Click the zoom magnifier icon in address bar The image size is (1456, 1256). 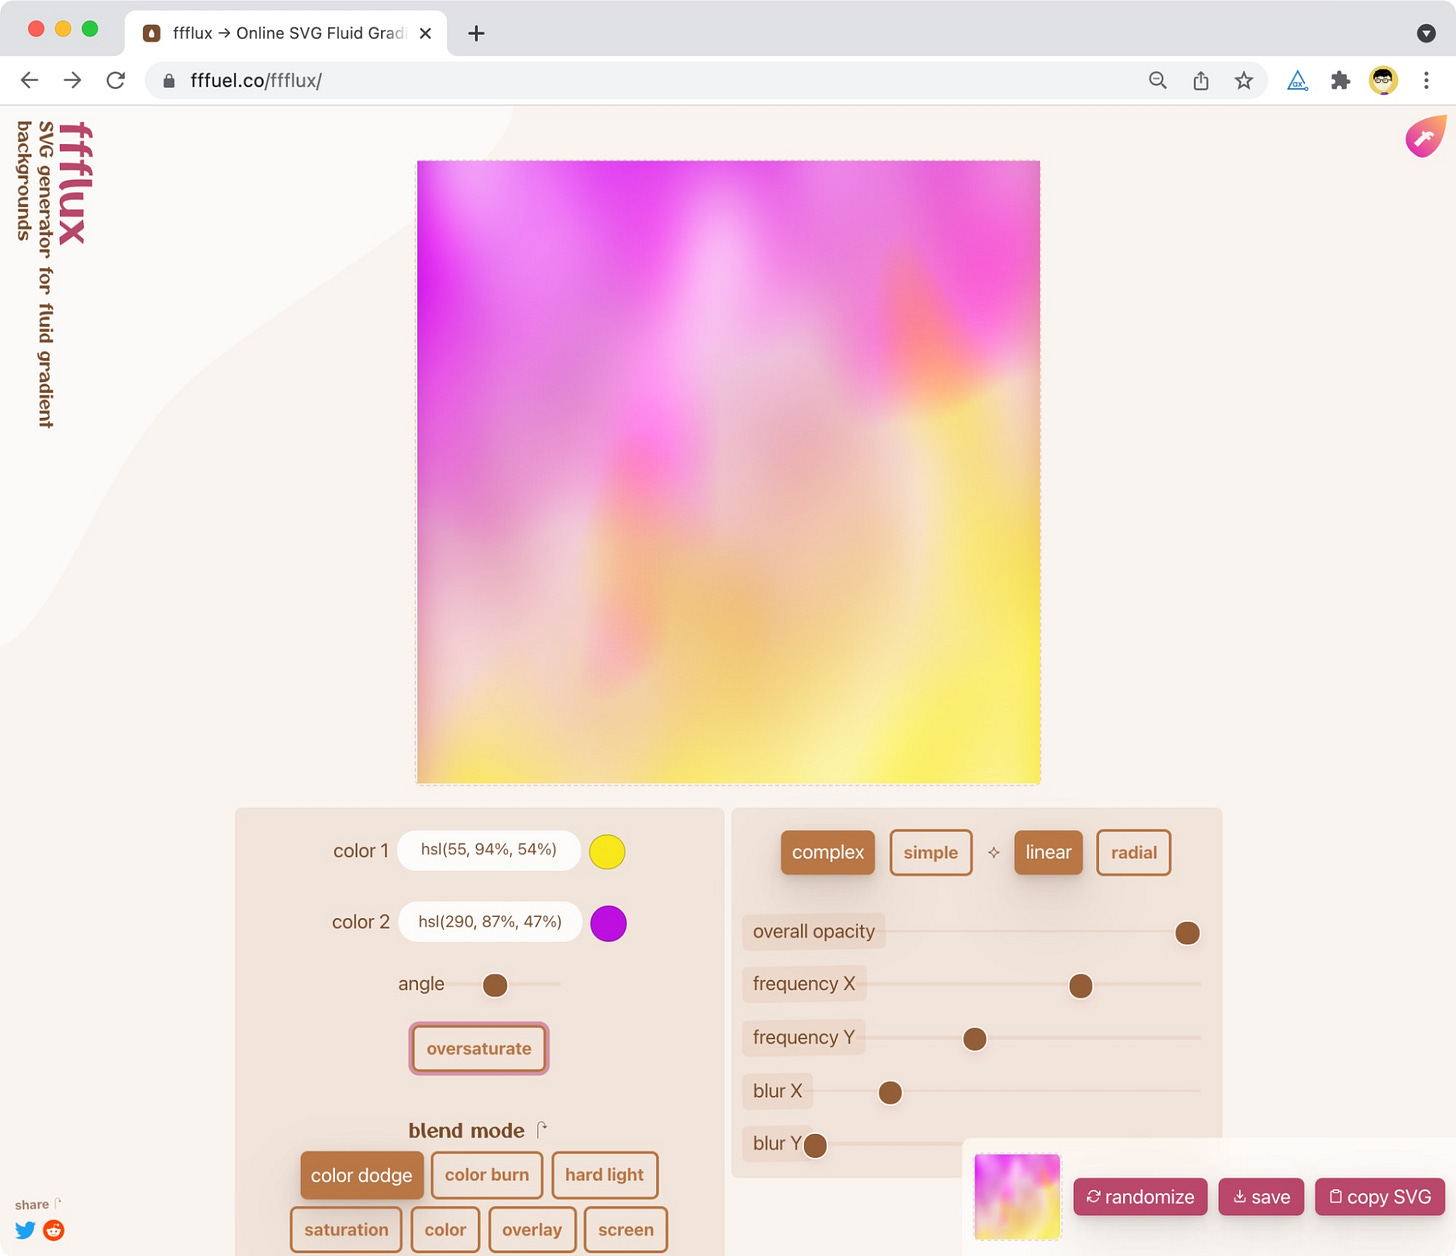1157,81
